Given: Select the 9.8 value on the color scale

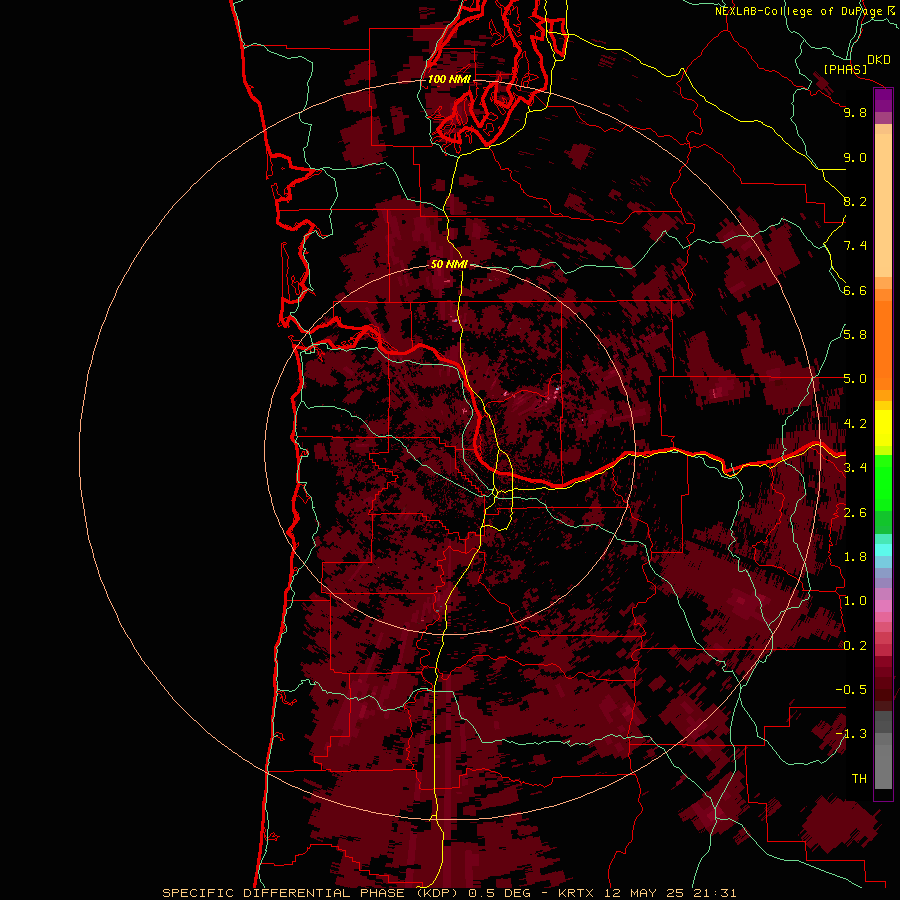Looking at the screenshot, I should [x=855, y=113].
